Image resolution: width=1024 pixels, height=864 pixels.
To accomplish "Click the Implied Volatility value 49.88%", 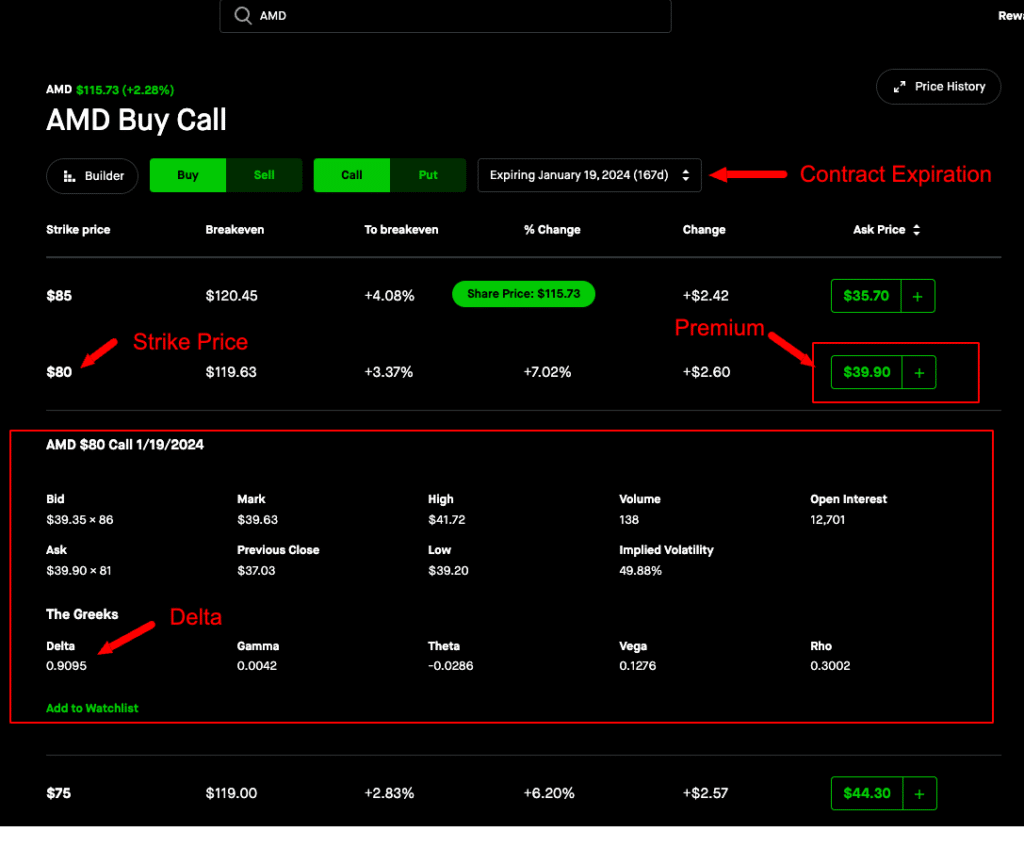I will [640, 571].
